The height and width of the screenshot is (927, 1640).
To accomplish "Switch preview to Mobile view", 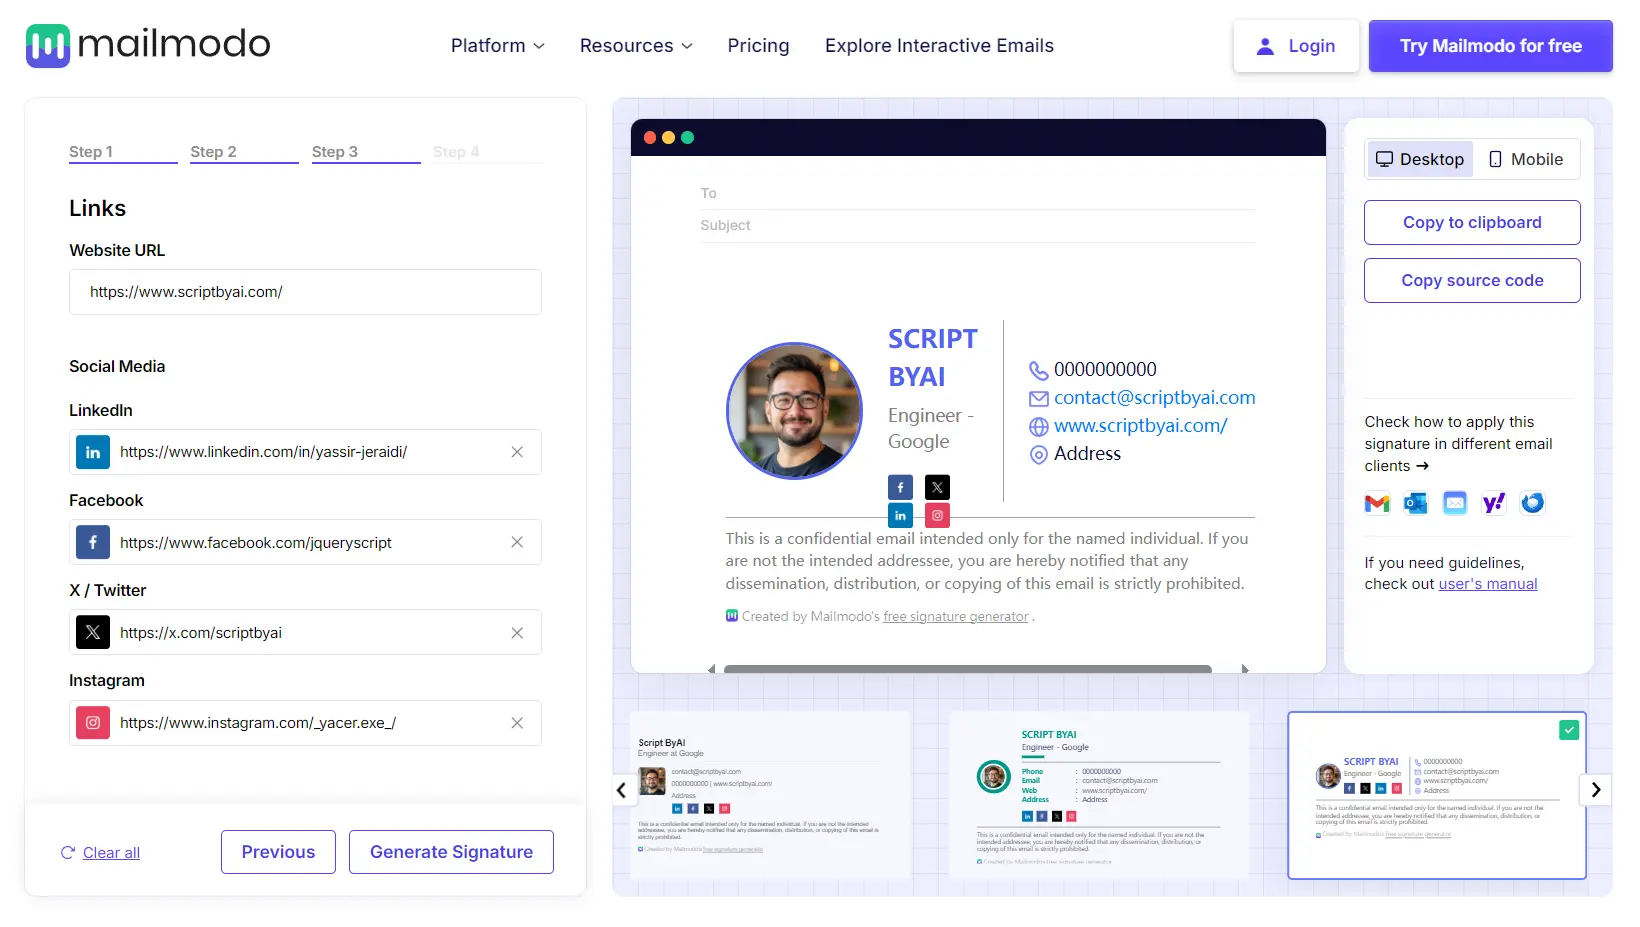I will [x=1525, y=159].
